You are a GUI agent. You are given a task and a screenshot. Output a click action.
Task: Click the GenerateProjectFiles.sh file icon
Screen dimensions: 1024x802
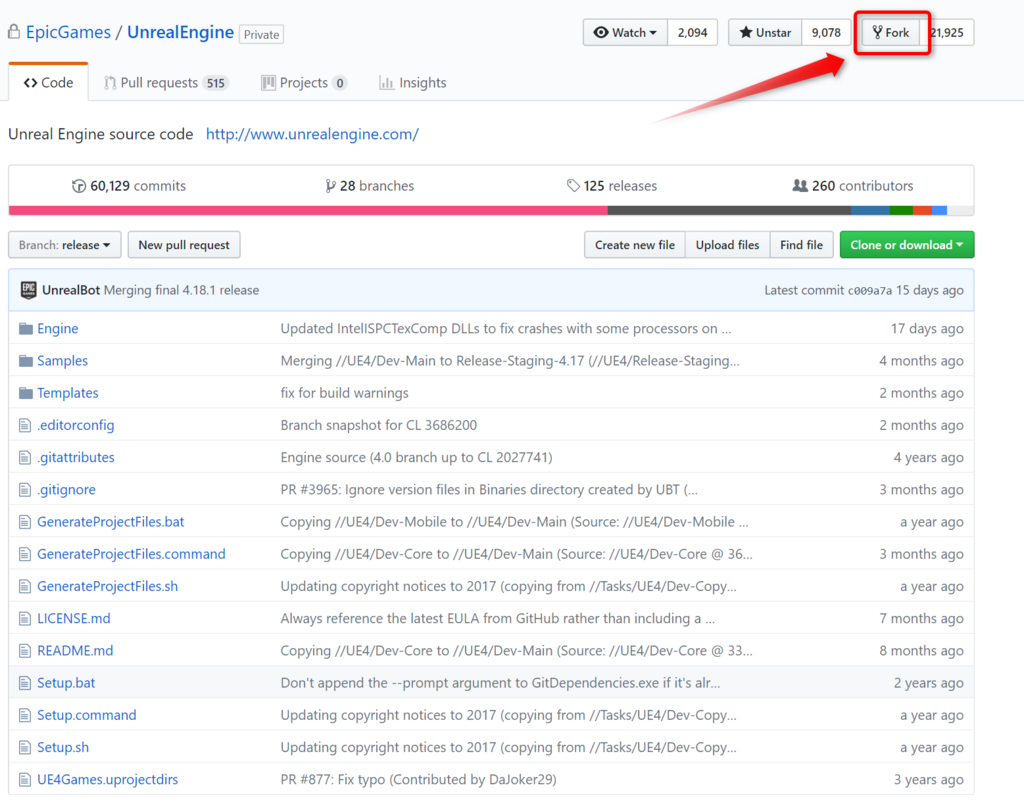pyautogui.click(x=25, y=586)
